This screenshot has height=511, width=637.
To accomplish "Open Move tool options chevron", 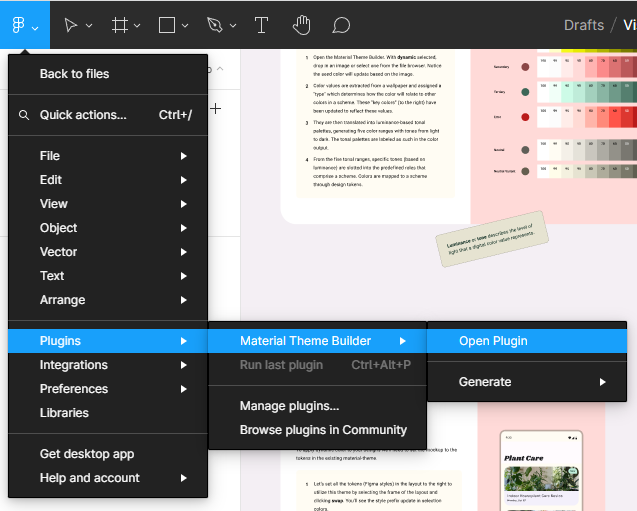I will [x=89, y=26].
